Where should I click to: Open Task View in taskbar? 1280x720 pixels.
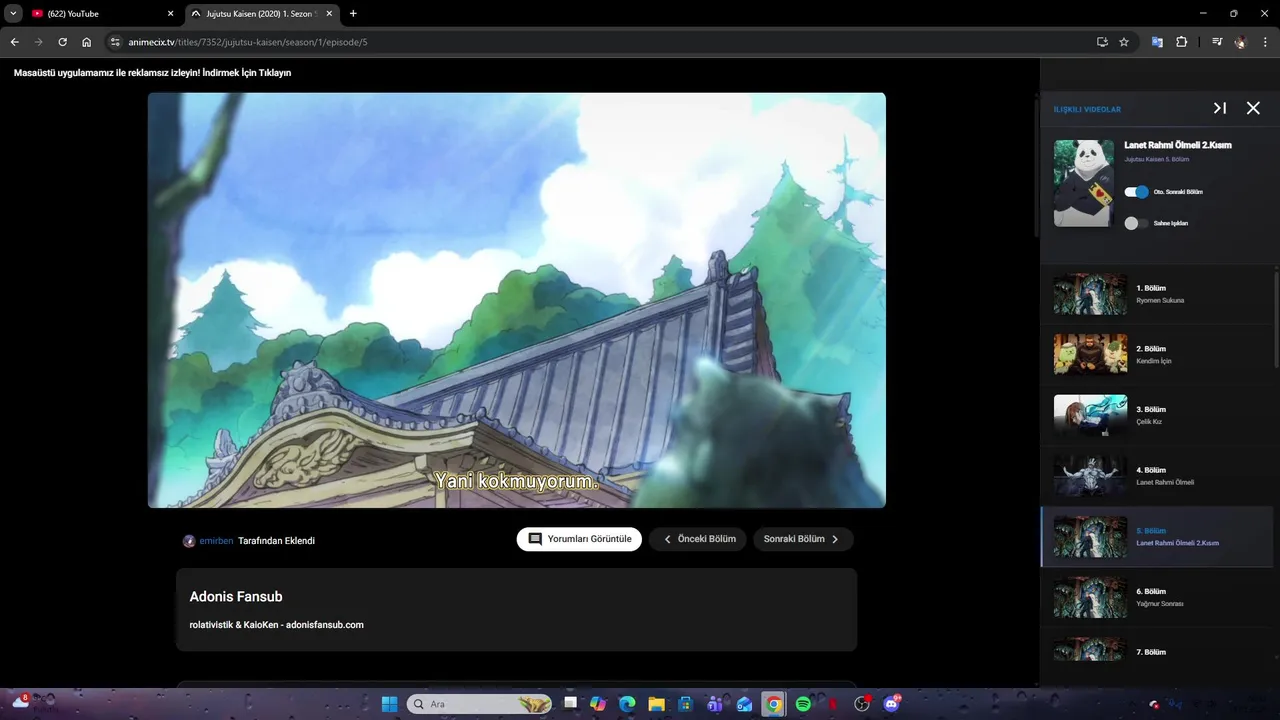pos(570,704)
